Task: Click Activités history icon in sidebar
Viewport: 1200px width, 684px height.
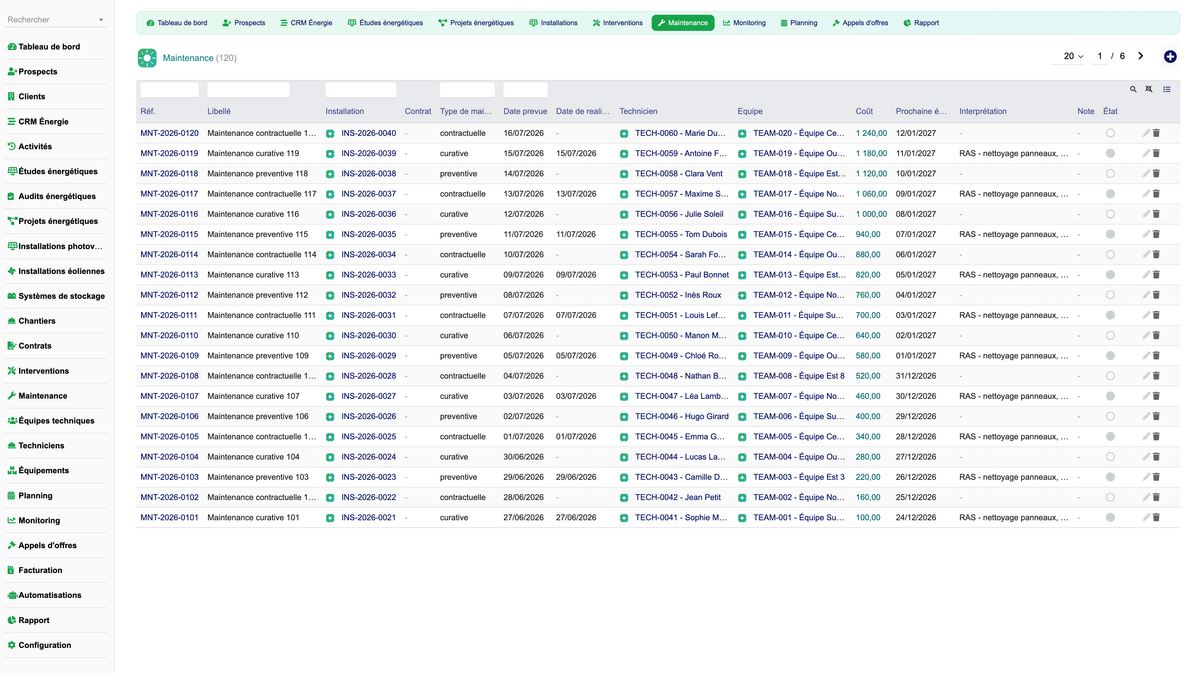Action: click(12, 146)
